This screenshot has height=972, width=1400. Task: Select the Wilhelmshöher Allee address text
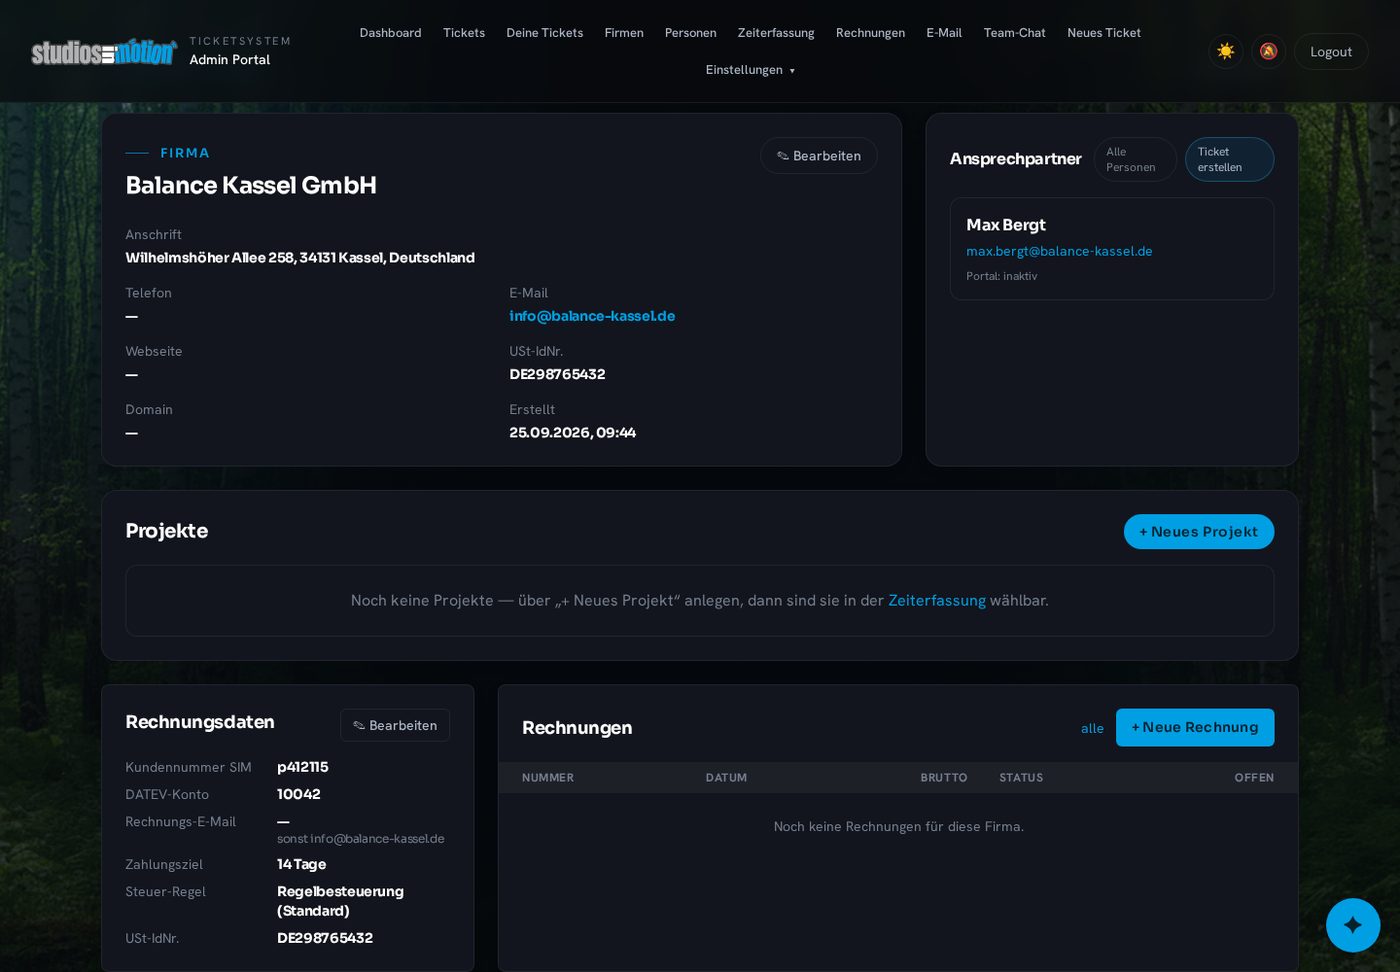pyautogui.click(x=300, y=258)
